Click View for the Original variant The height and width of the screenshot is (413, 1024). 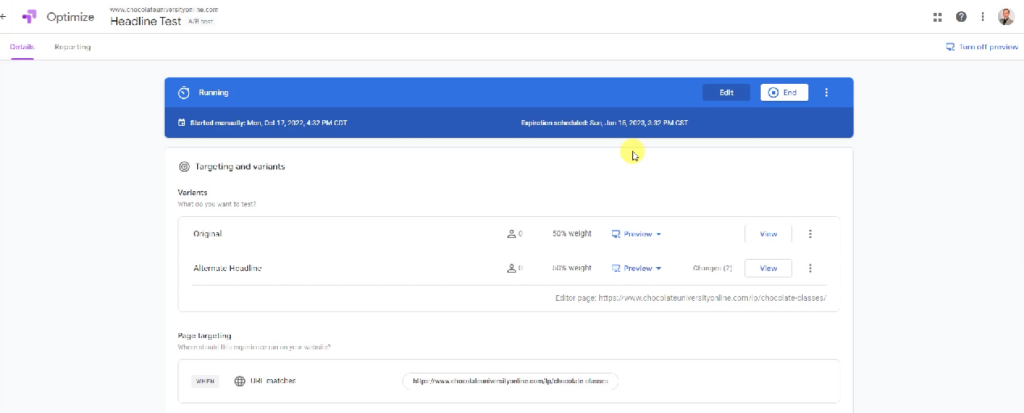click(x=769, y=234)
